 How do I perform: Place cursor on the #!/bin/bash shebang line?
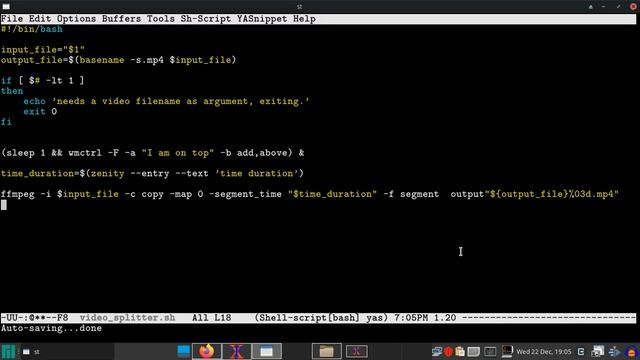point(32,29)
